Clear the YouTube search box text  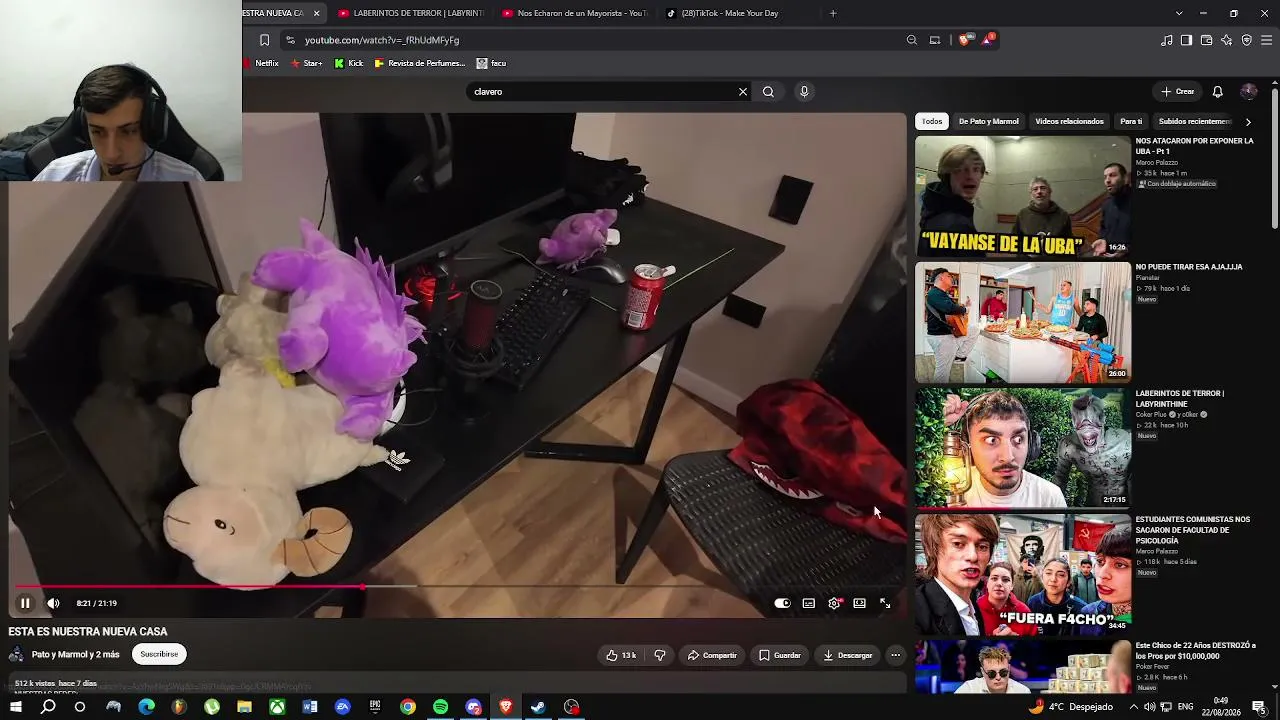tap(743, 92)
